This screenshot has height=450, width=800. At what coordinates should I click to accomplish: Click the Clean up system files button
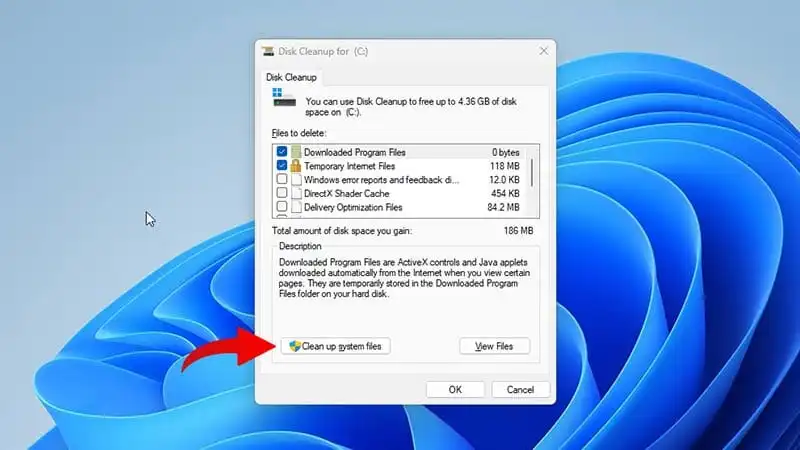335,346
